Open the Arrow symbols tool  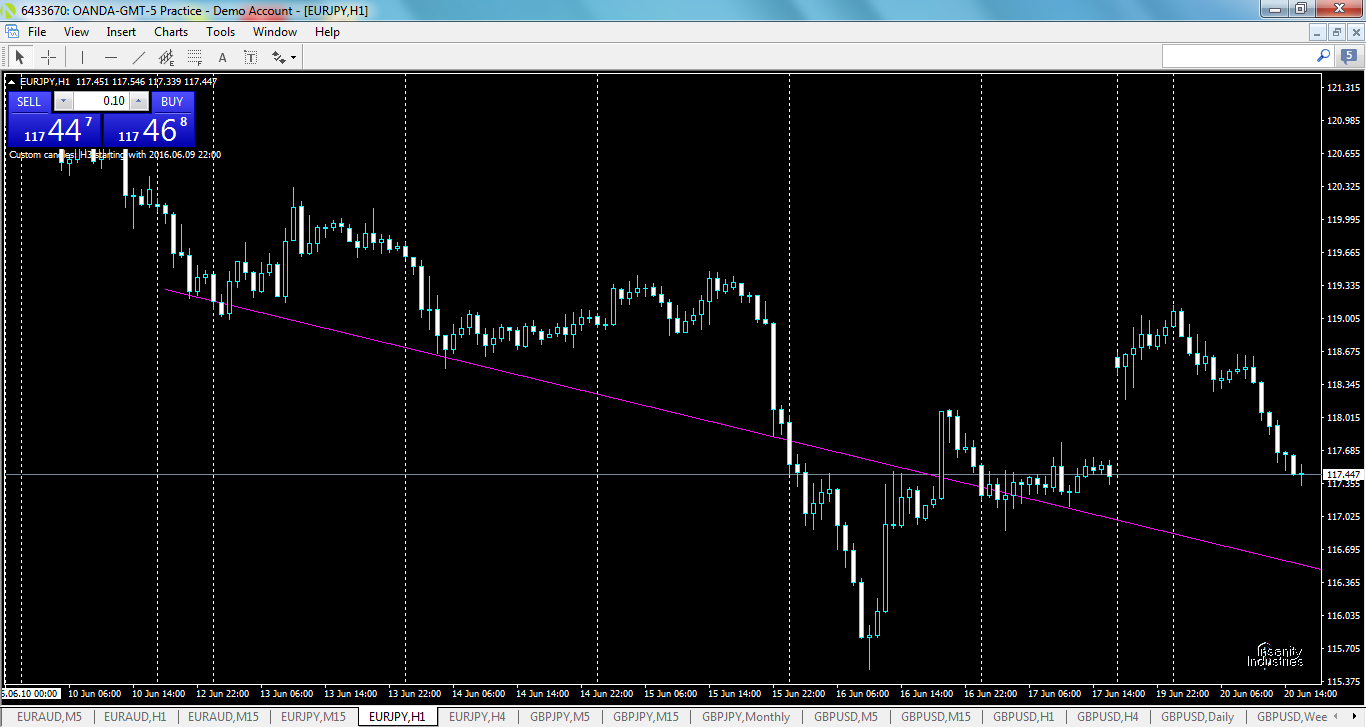point(277,57)
